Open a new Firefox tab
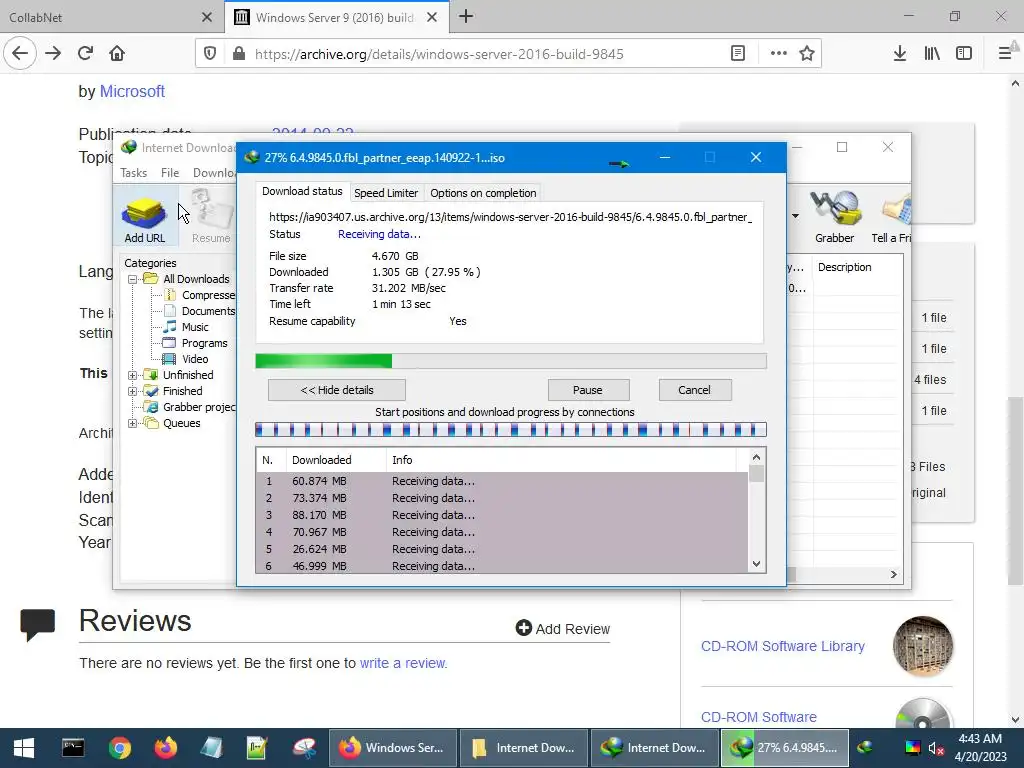 466,17
